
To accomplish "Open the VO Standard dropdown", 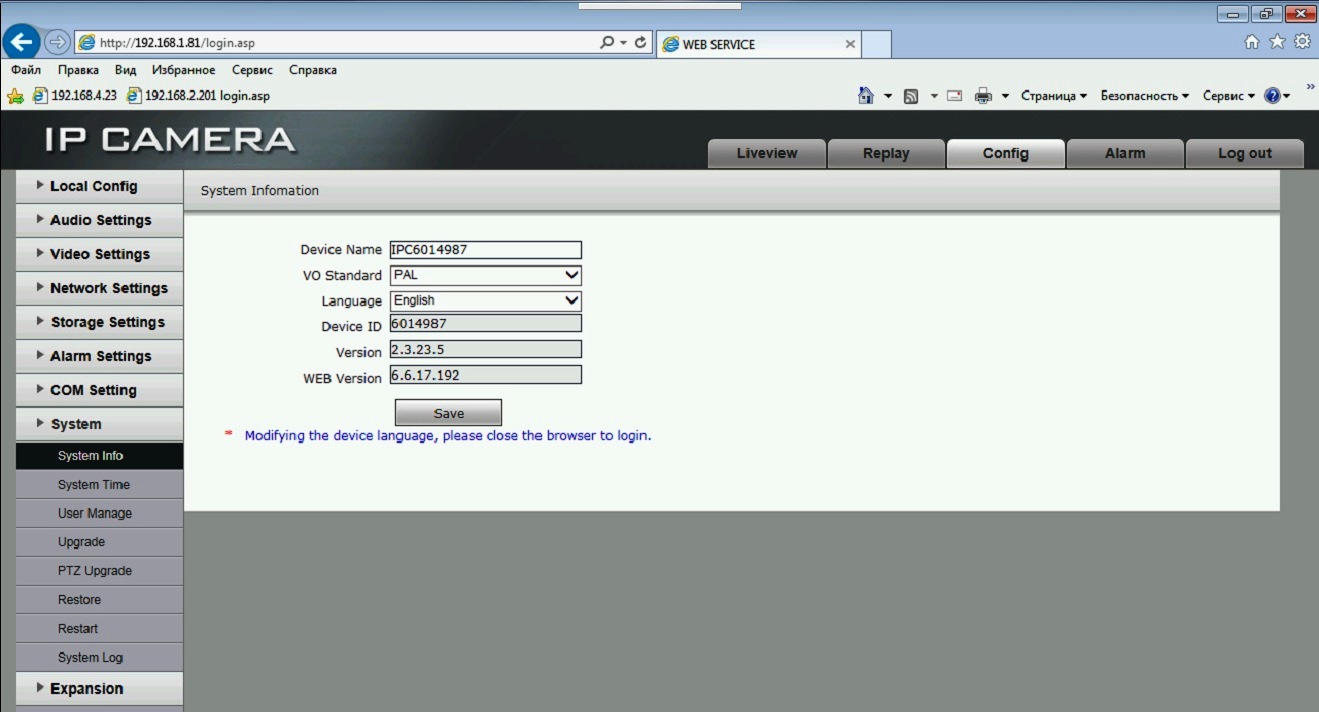I will click(x=485, y=275).
